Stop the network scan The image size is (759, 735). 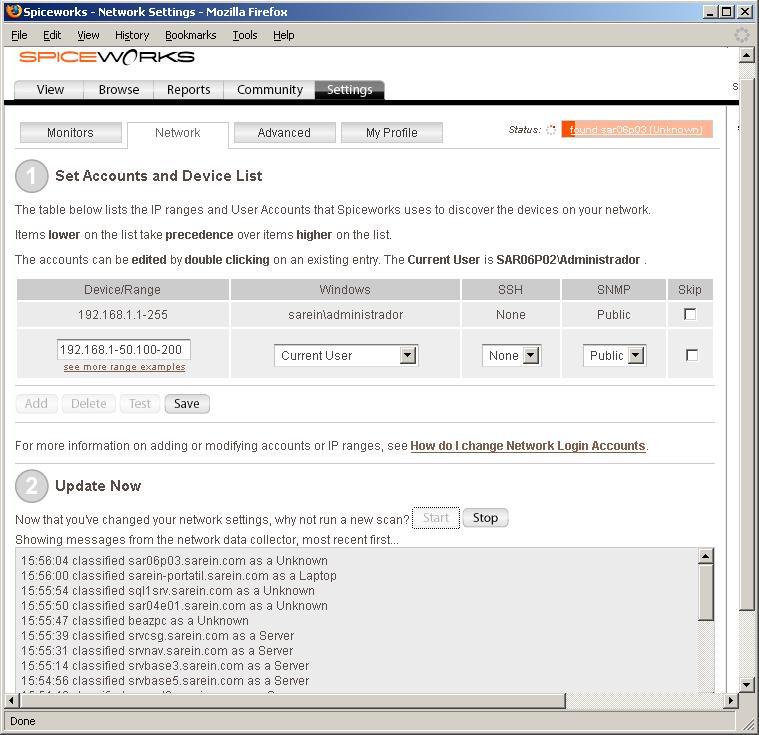(x=485, y=518)
